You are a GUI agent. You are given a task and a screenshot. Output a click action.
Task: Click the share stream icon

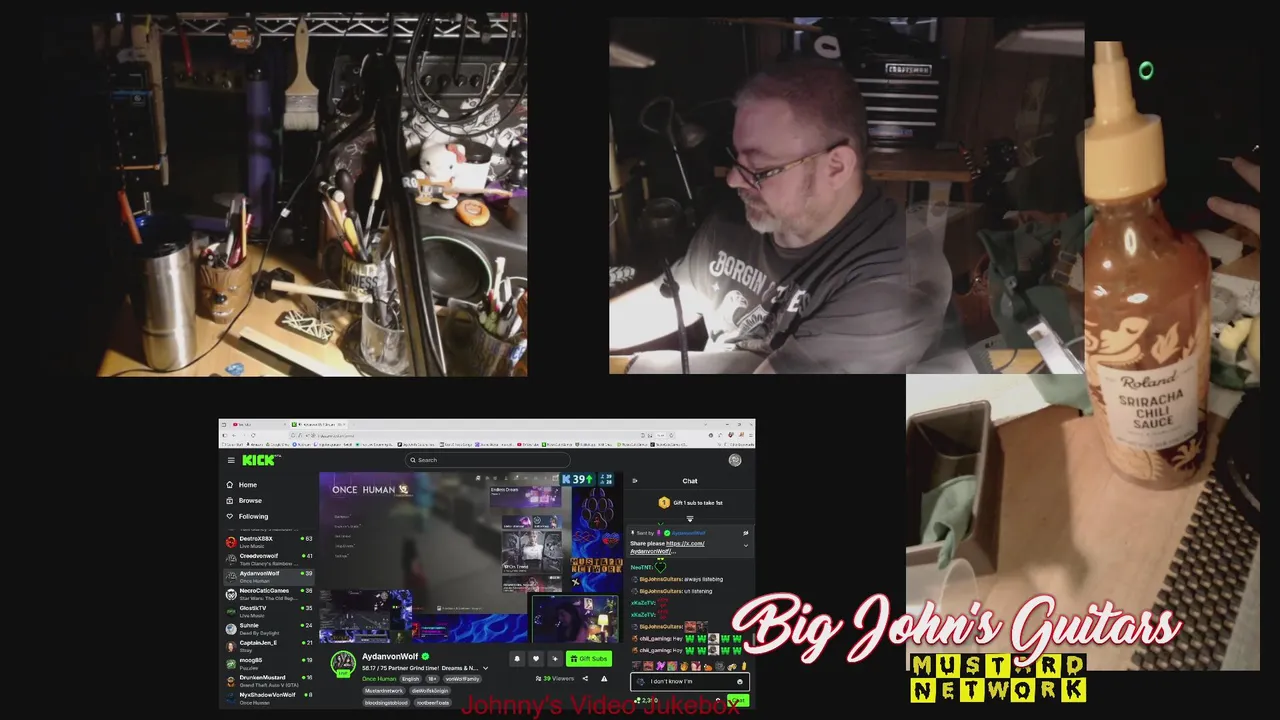click(585, 678)
